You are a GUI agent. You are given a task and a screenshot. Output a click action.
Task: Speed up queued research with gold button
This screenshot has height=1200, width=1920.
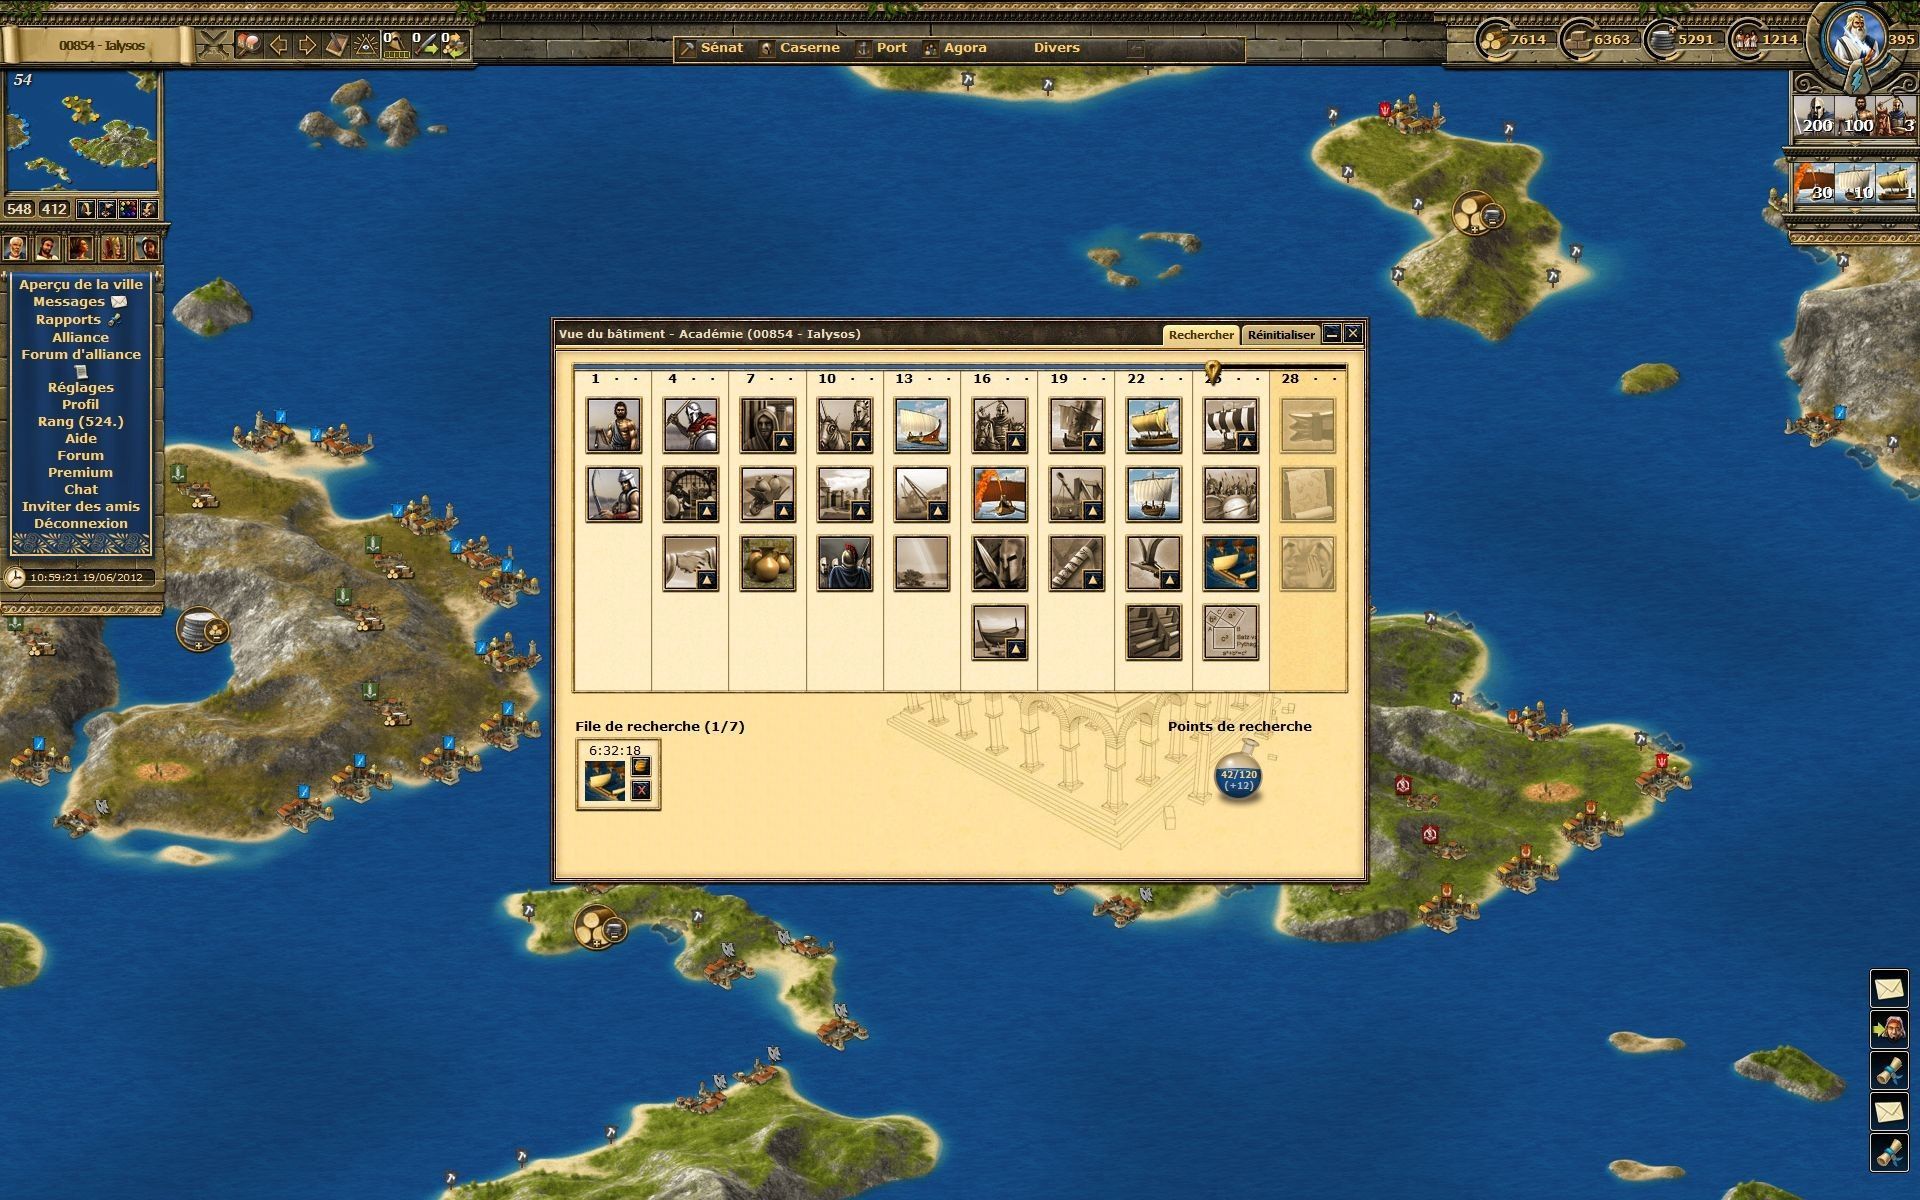pos(642,766)
